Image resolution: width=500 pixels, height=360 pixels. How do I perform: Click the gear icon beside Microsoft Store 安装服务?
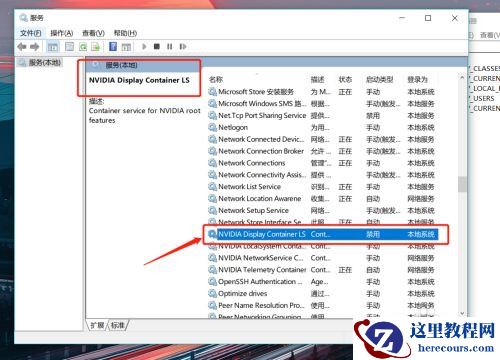pos(212,92)
